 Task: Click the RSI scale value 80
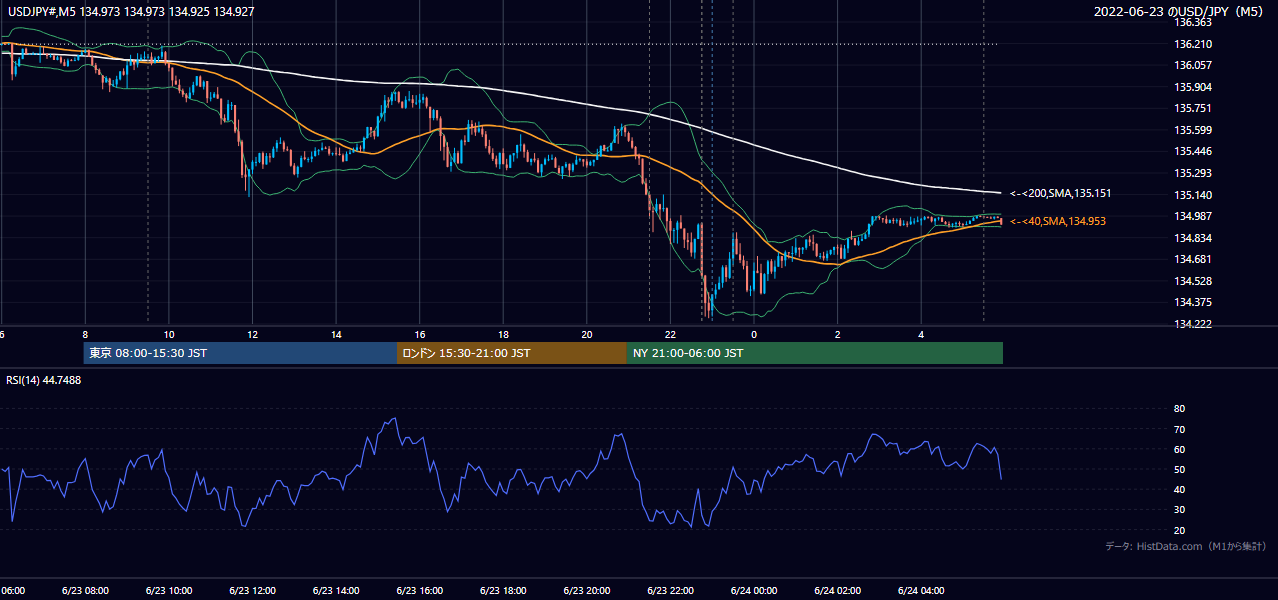click(x=1179, y=409)
